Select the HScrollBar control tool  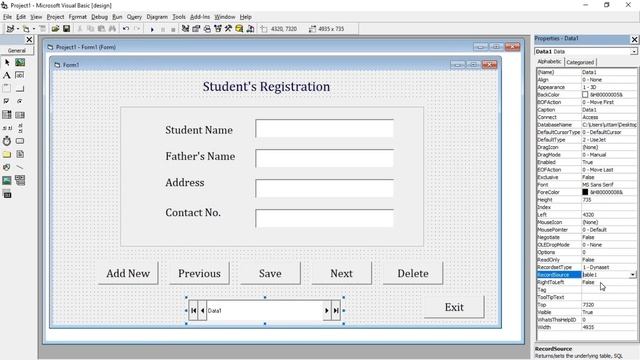(7, 128)
